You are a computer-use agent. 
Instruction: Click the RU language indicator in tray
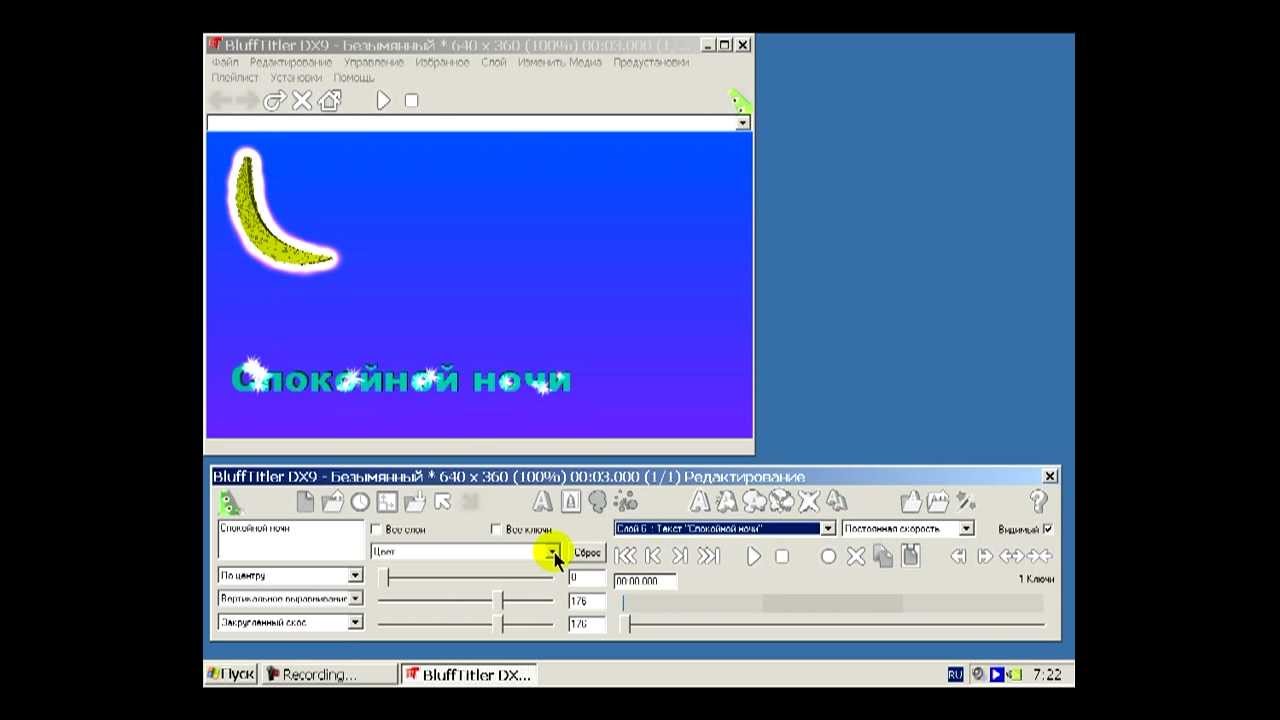pos(955,675)
